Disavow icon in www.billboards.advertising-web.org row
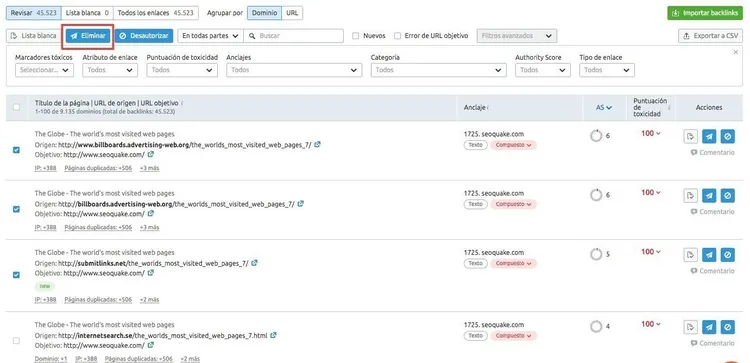The height and width of the screenshot is (363, 750). click(x=728, y=136)
